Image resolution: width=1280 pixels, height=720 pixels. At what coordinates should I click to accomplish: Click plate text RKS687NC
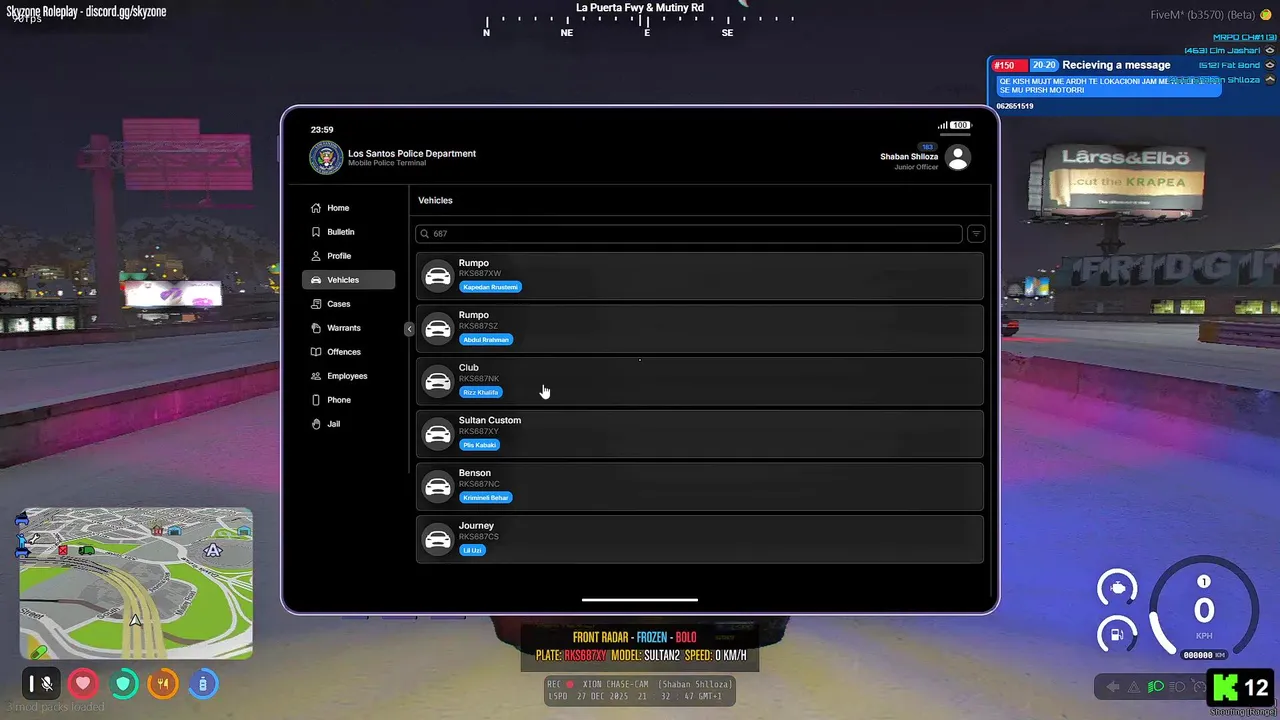point(479,484)
